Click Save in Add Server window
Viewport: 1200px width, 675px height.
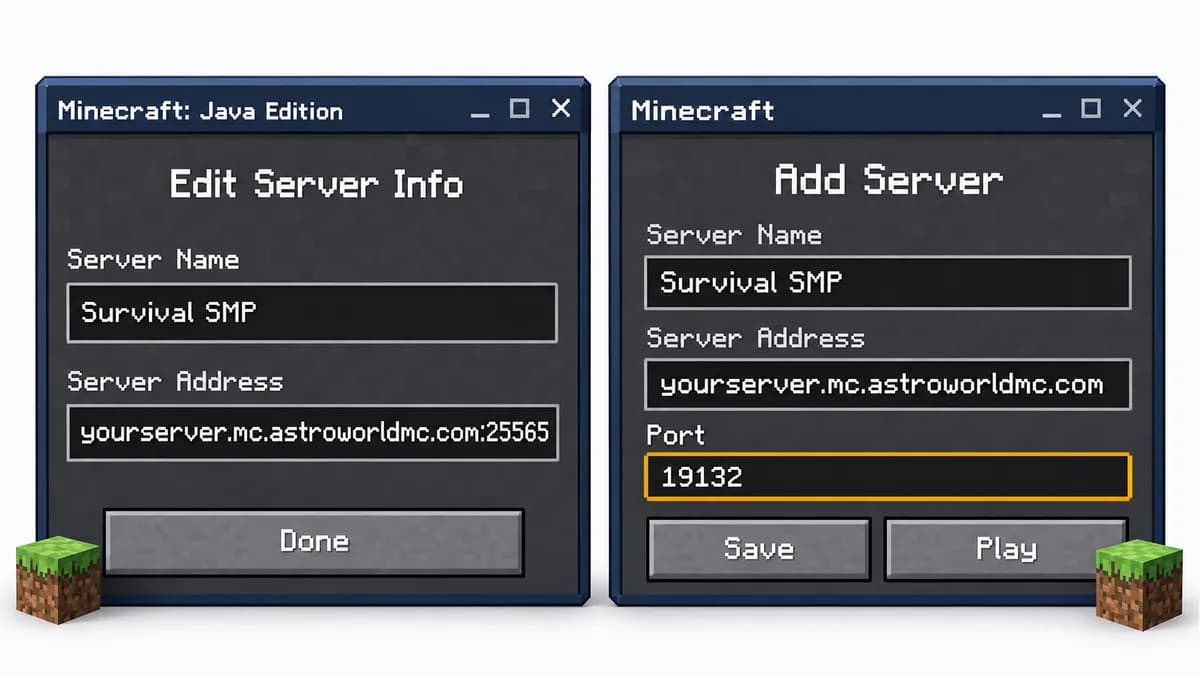758,548
